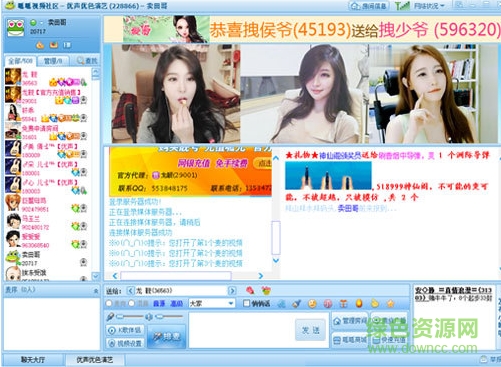Switch to 聊天大厅 bottom tab
501x367 pixels.
33,360
